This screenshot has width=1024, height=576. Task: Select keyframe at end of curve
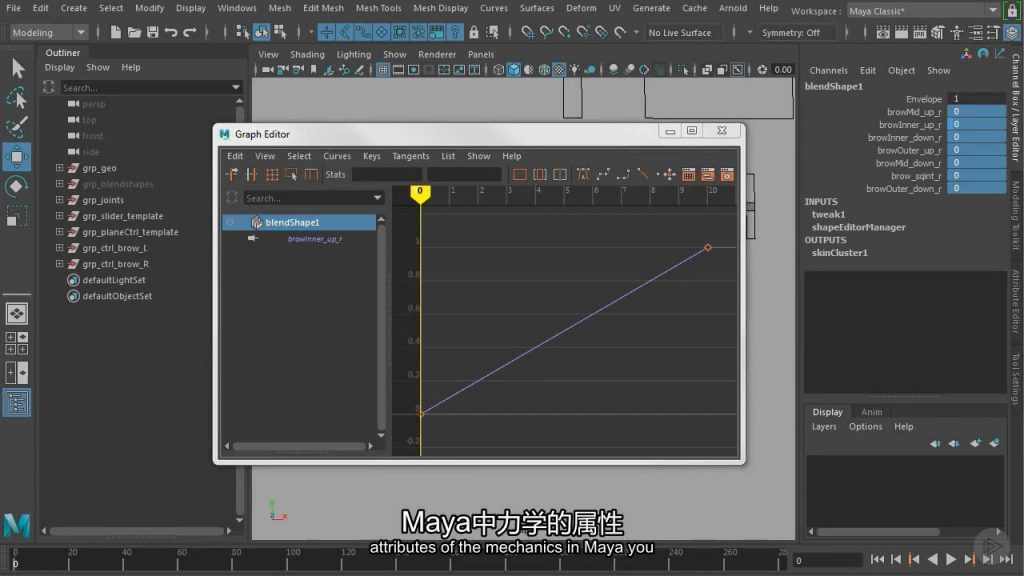tap(707, 248)
